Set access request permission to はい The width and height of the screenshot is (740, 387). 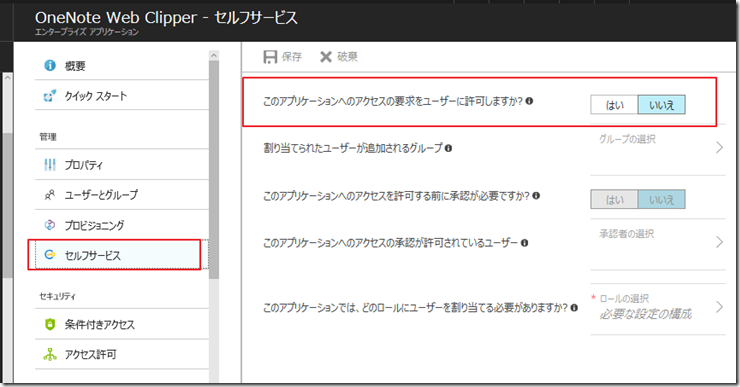(x=614, y=105)
